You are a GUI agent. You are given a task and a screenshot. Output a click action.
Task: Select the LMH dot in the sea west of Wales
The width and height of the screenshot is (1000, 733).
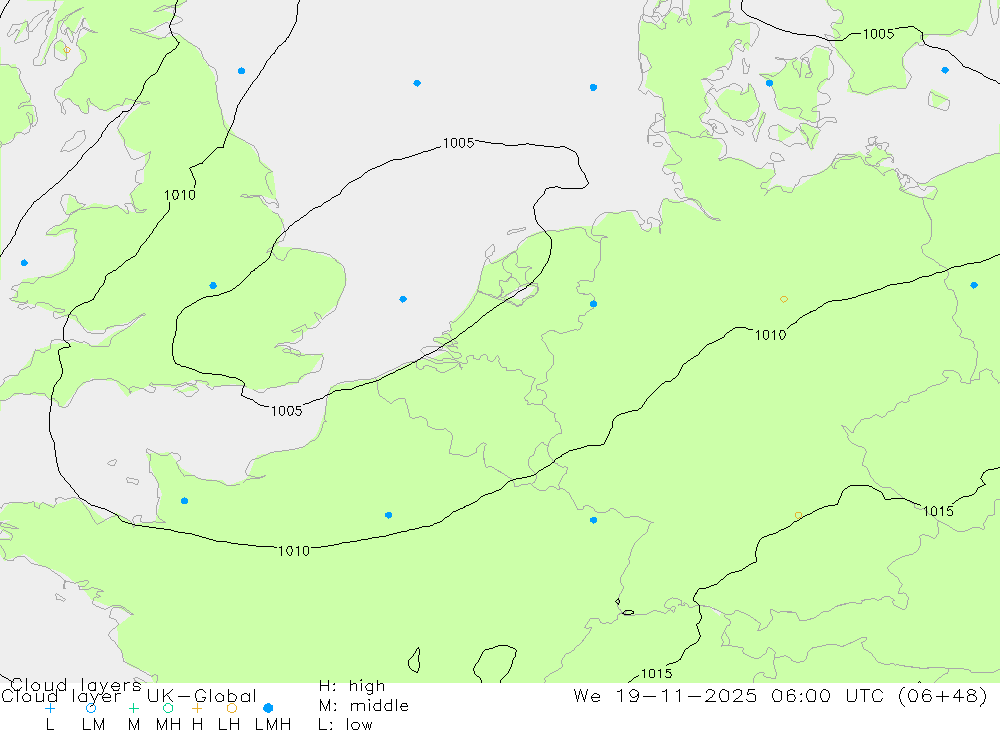24,263
